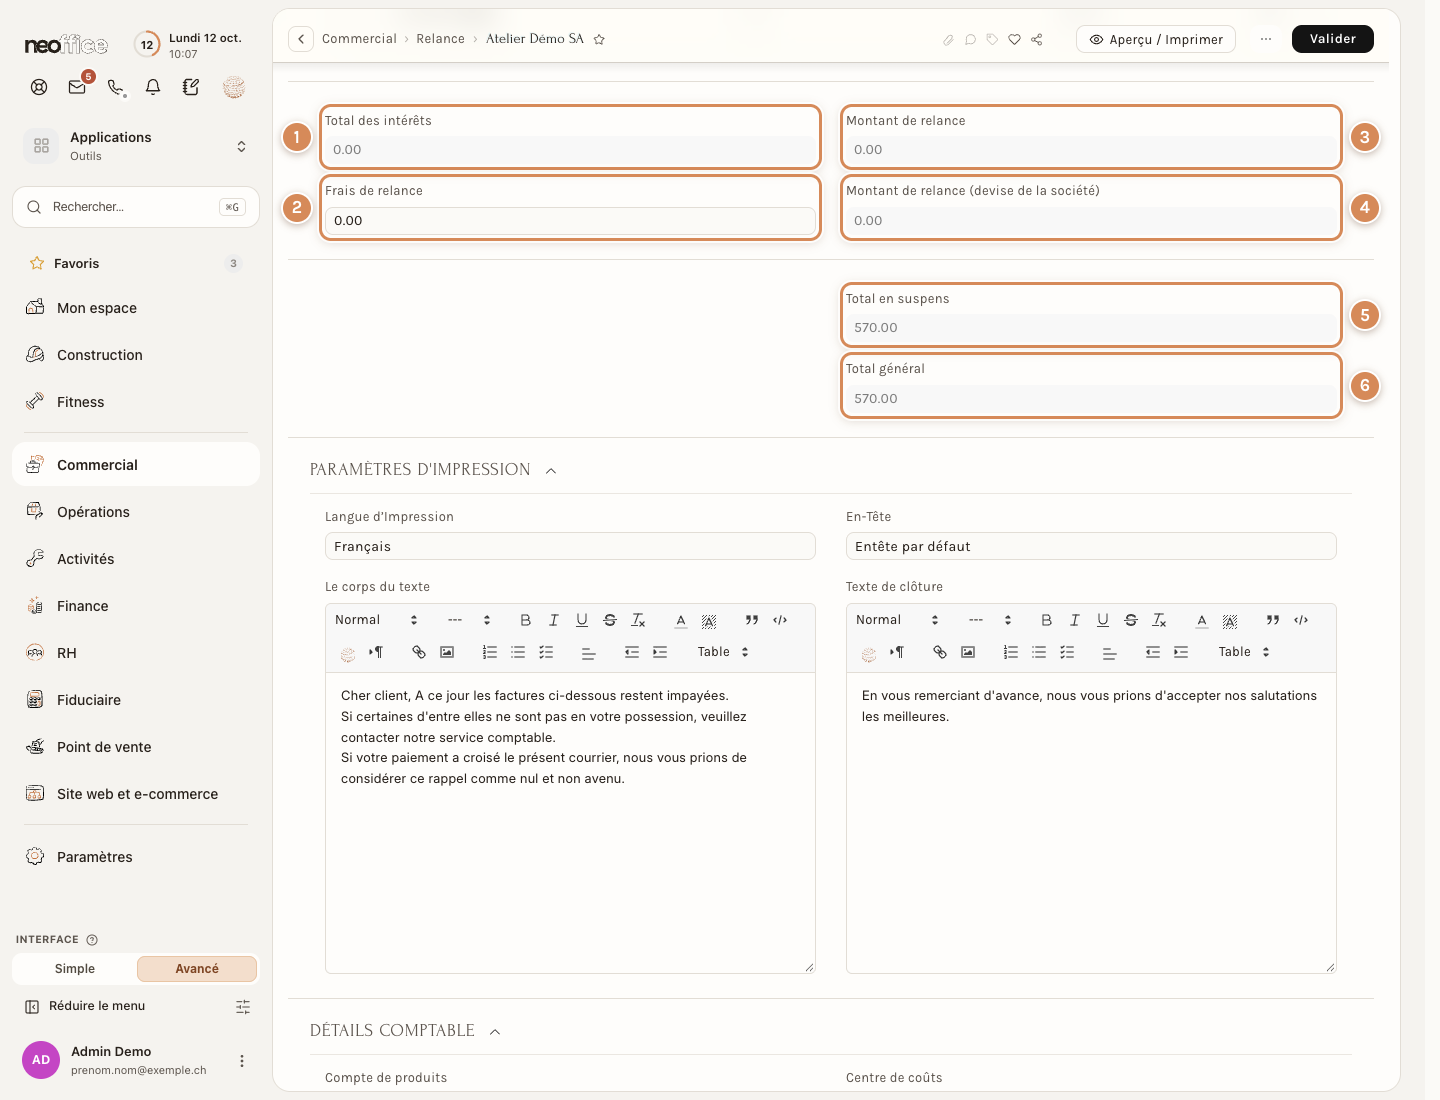1440x1100 pixels.
Task: Click the share icon in header
Action: coord(1037,39)
